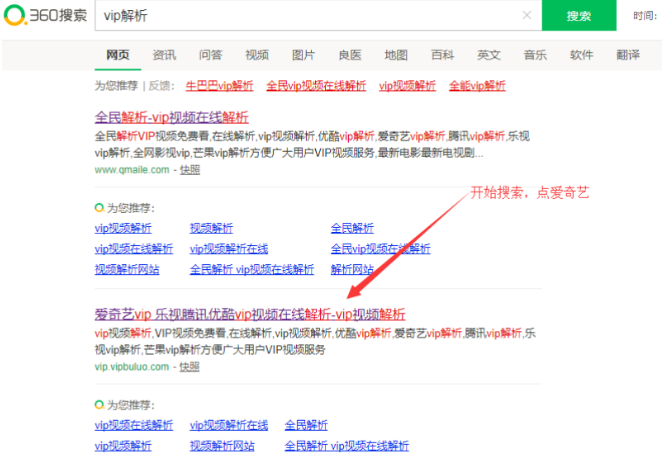Click 全民解析 in first recommendation block
The height and width of the screenshot is (458, 664).
click(x=352, y=229)
